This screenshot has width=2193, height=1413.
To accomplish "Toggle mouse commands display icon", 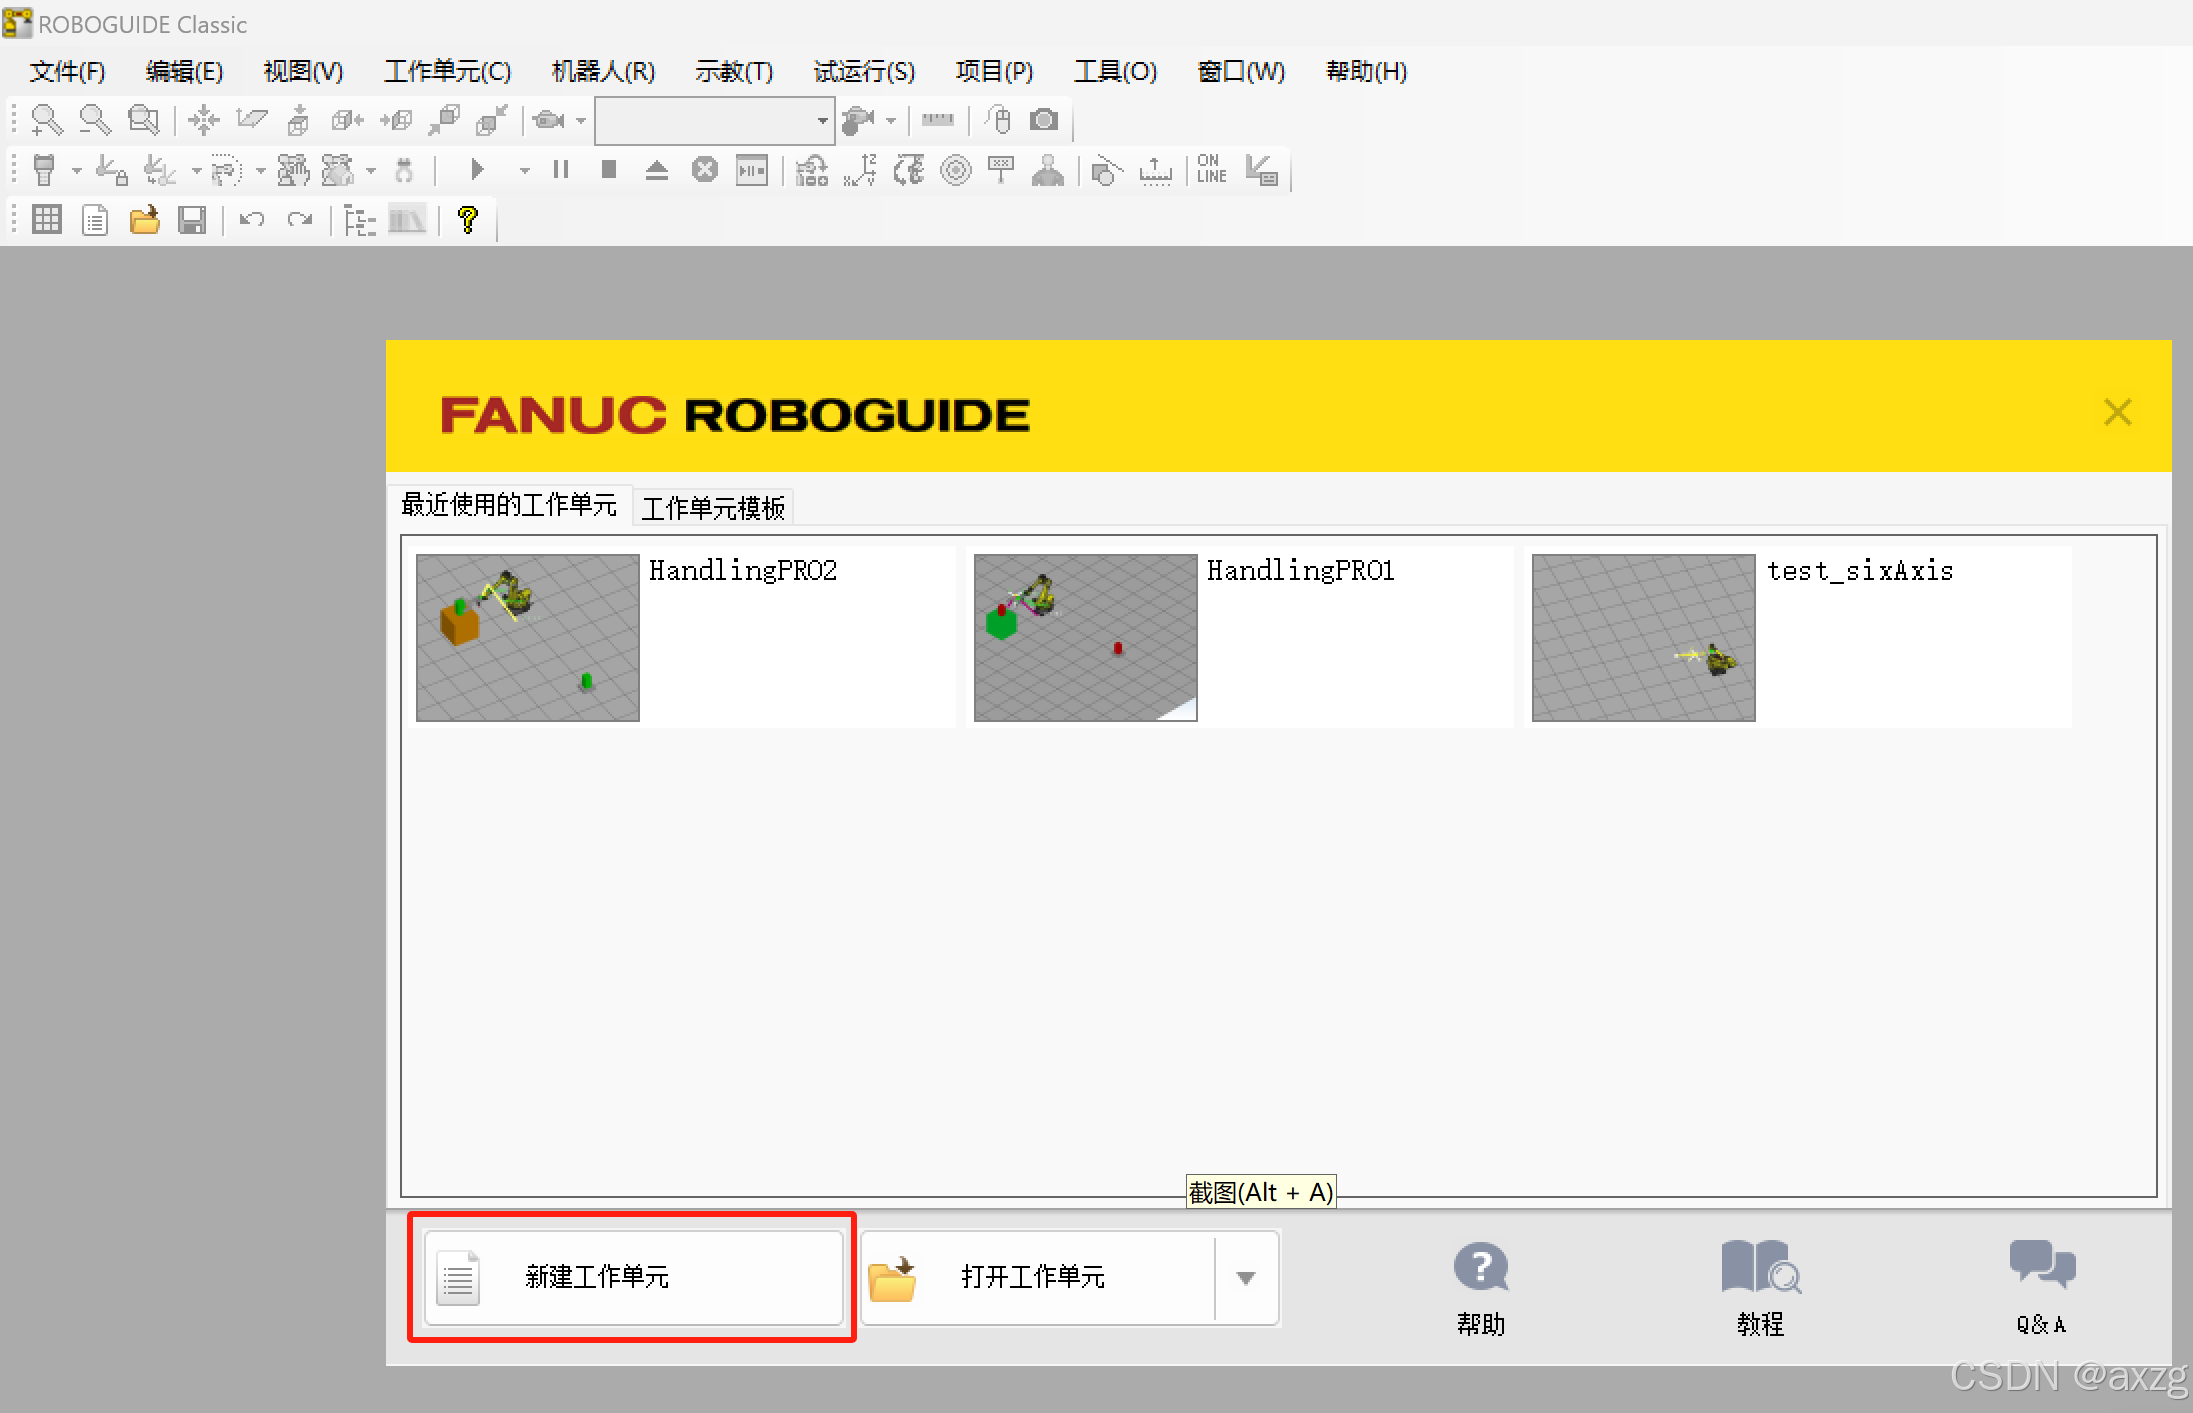I will point(997,120).
